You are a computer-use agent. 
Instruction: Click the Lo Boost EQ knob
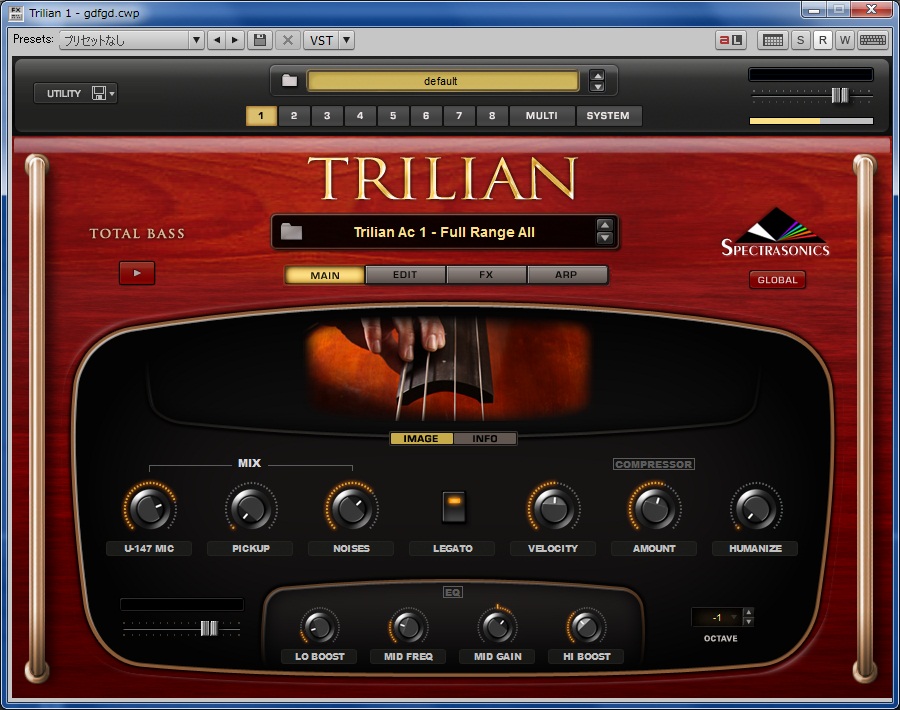[319, 627]
